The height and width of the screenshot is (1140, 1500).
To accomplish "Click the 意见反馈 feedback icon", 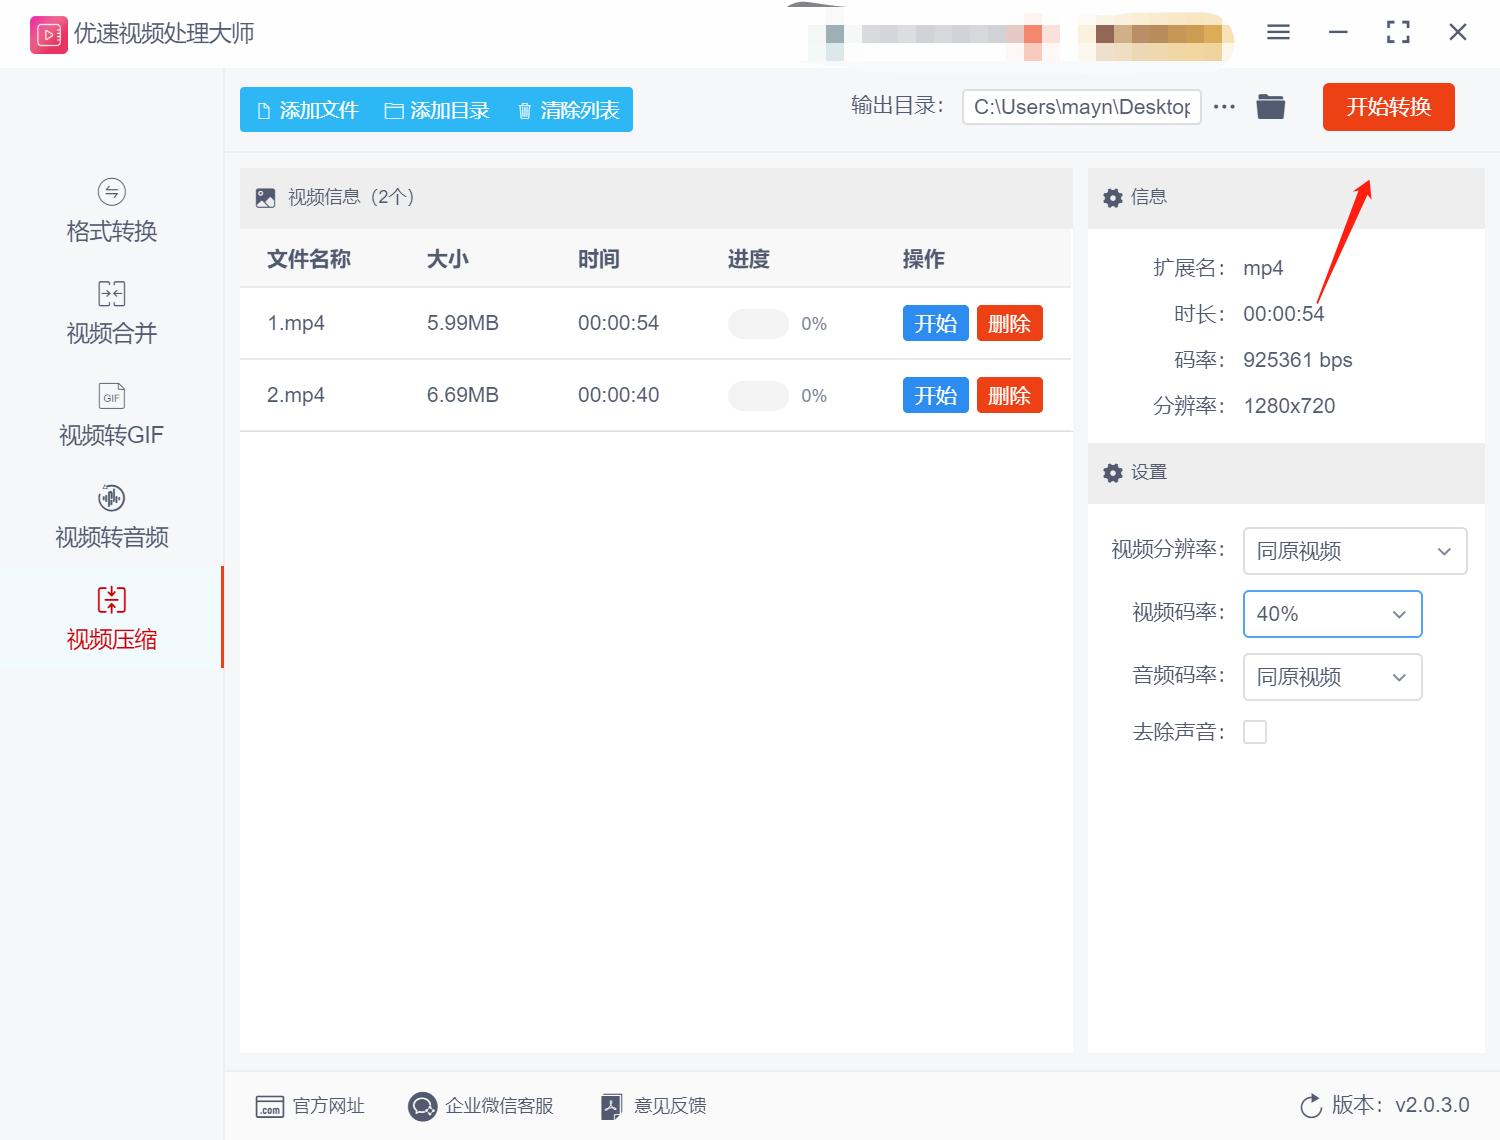I will 611,1106.
